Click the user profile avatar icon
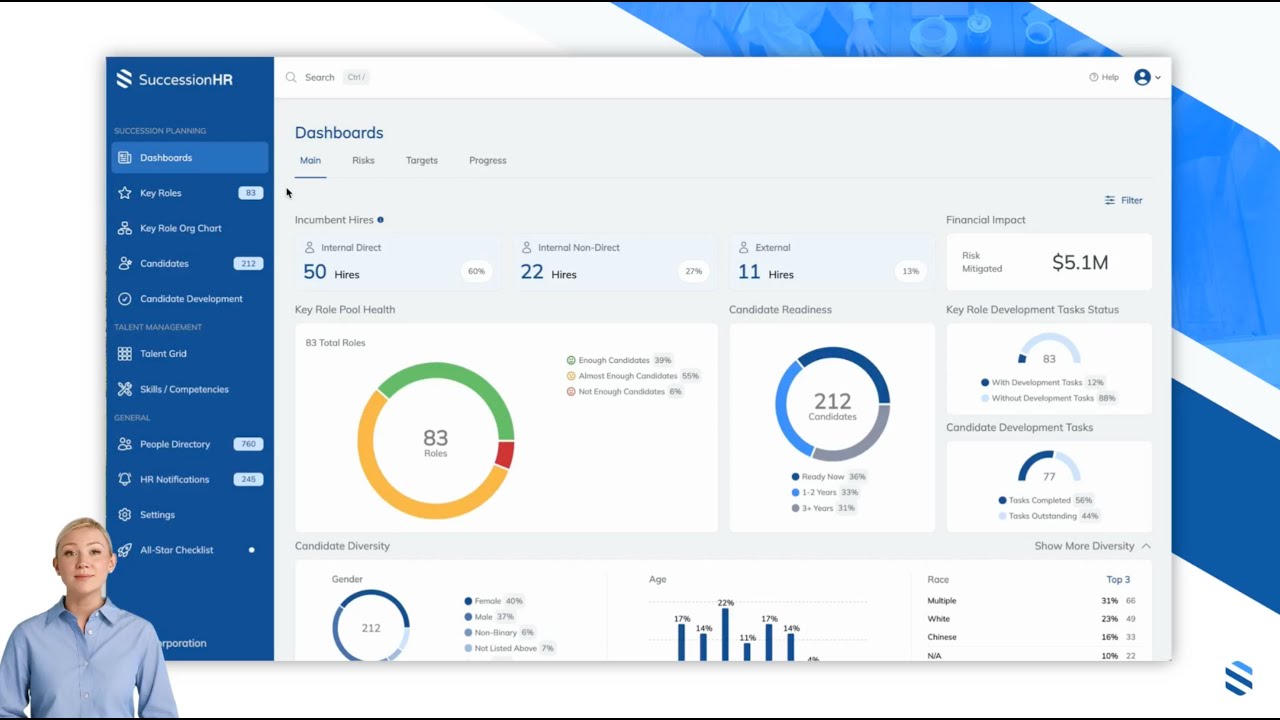This screenshot has width=1280, height=720. point(1142,77)
